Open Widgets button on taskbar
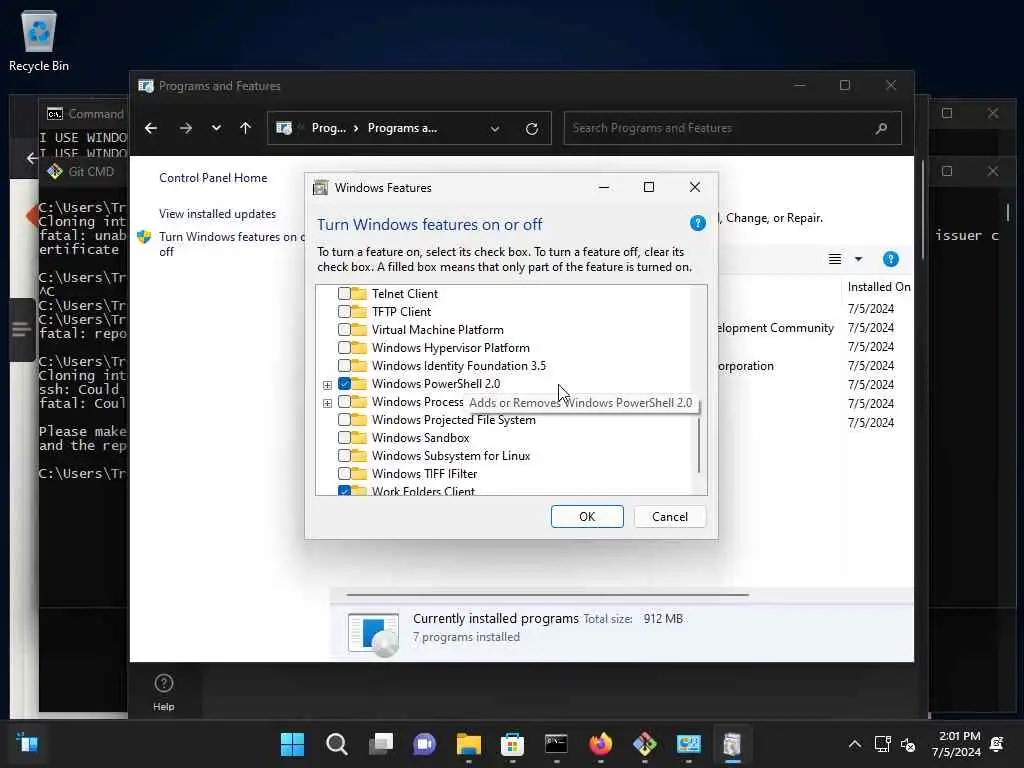 pyautogui.click(x=27, y=743)
